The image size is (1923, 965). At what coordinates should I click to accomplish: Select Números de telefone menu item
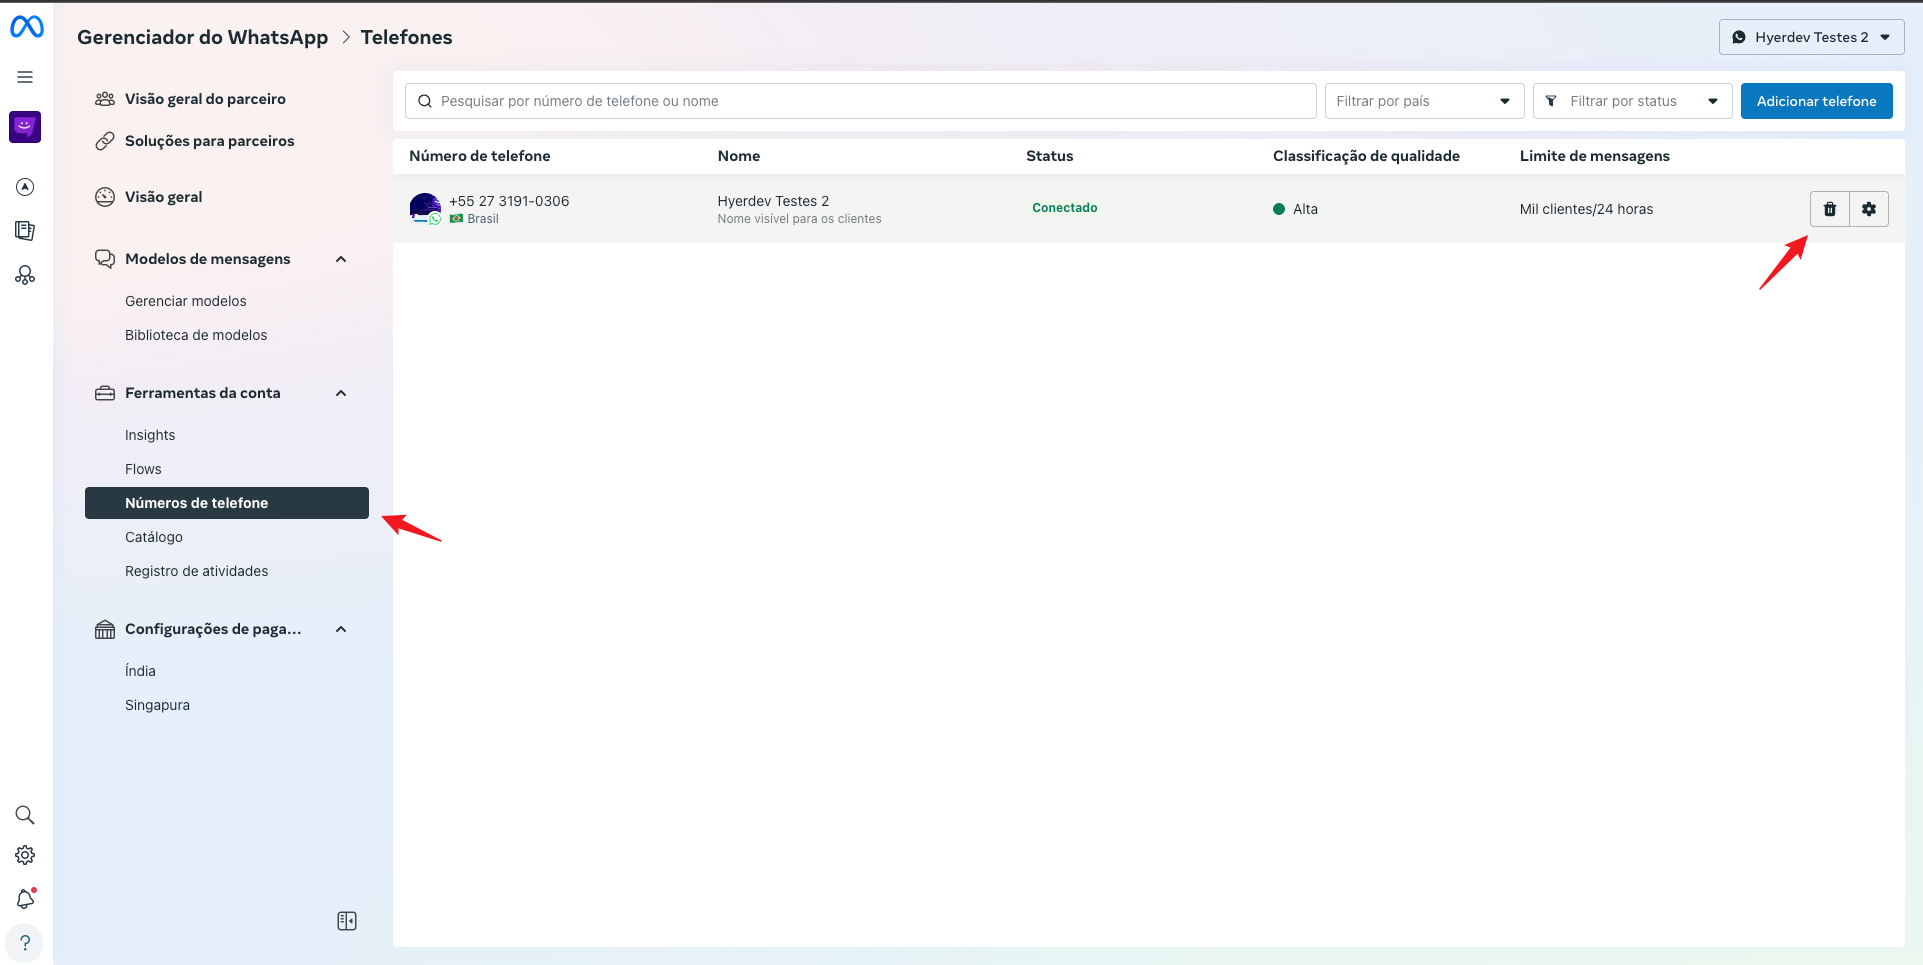tap(227, 503)
